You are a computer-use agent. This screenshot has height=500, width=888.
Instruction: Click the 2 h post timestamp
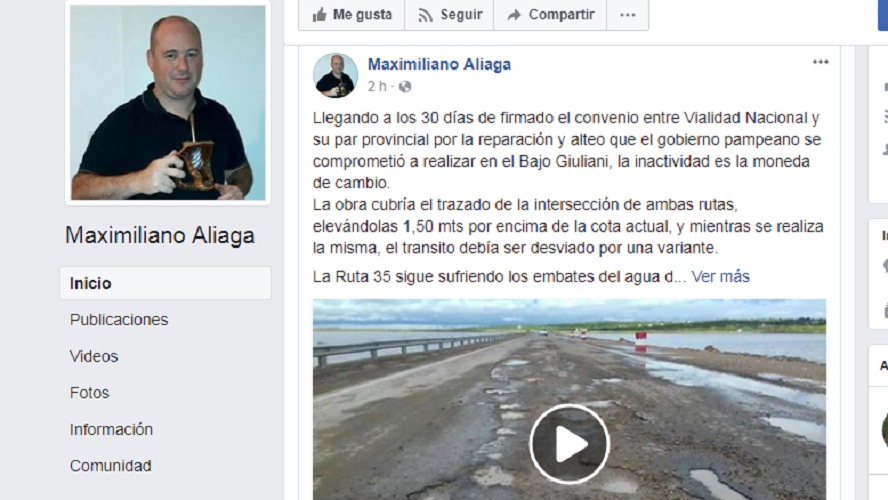tap(377, 87)
